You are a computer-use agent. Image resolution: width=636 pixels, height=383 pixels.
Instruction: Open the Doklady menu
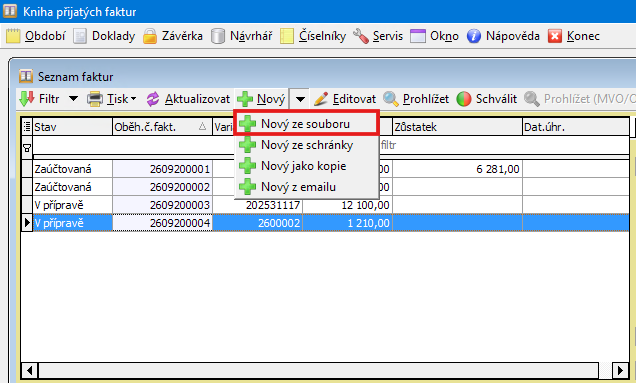[x=113, y=36]
